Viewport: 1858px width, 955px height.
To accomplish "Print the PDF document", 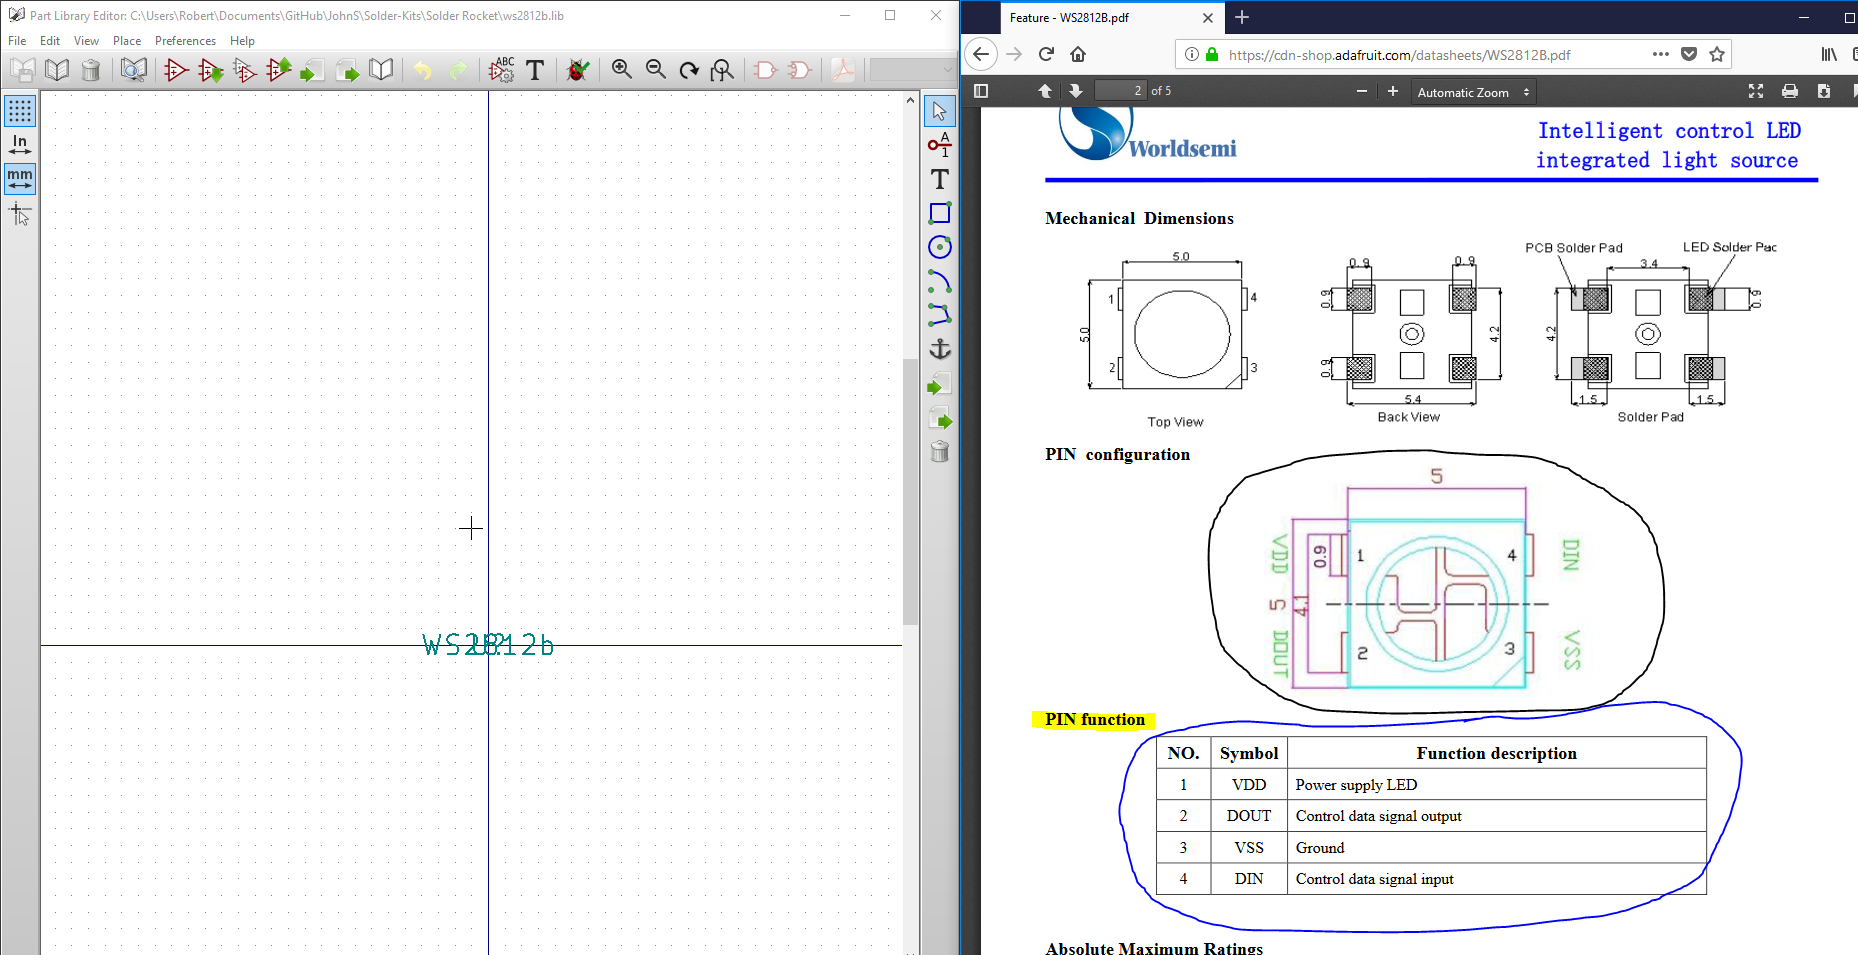I will click(1790, 91).
